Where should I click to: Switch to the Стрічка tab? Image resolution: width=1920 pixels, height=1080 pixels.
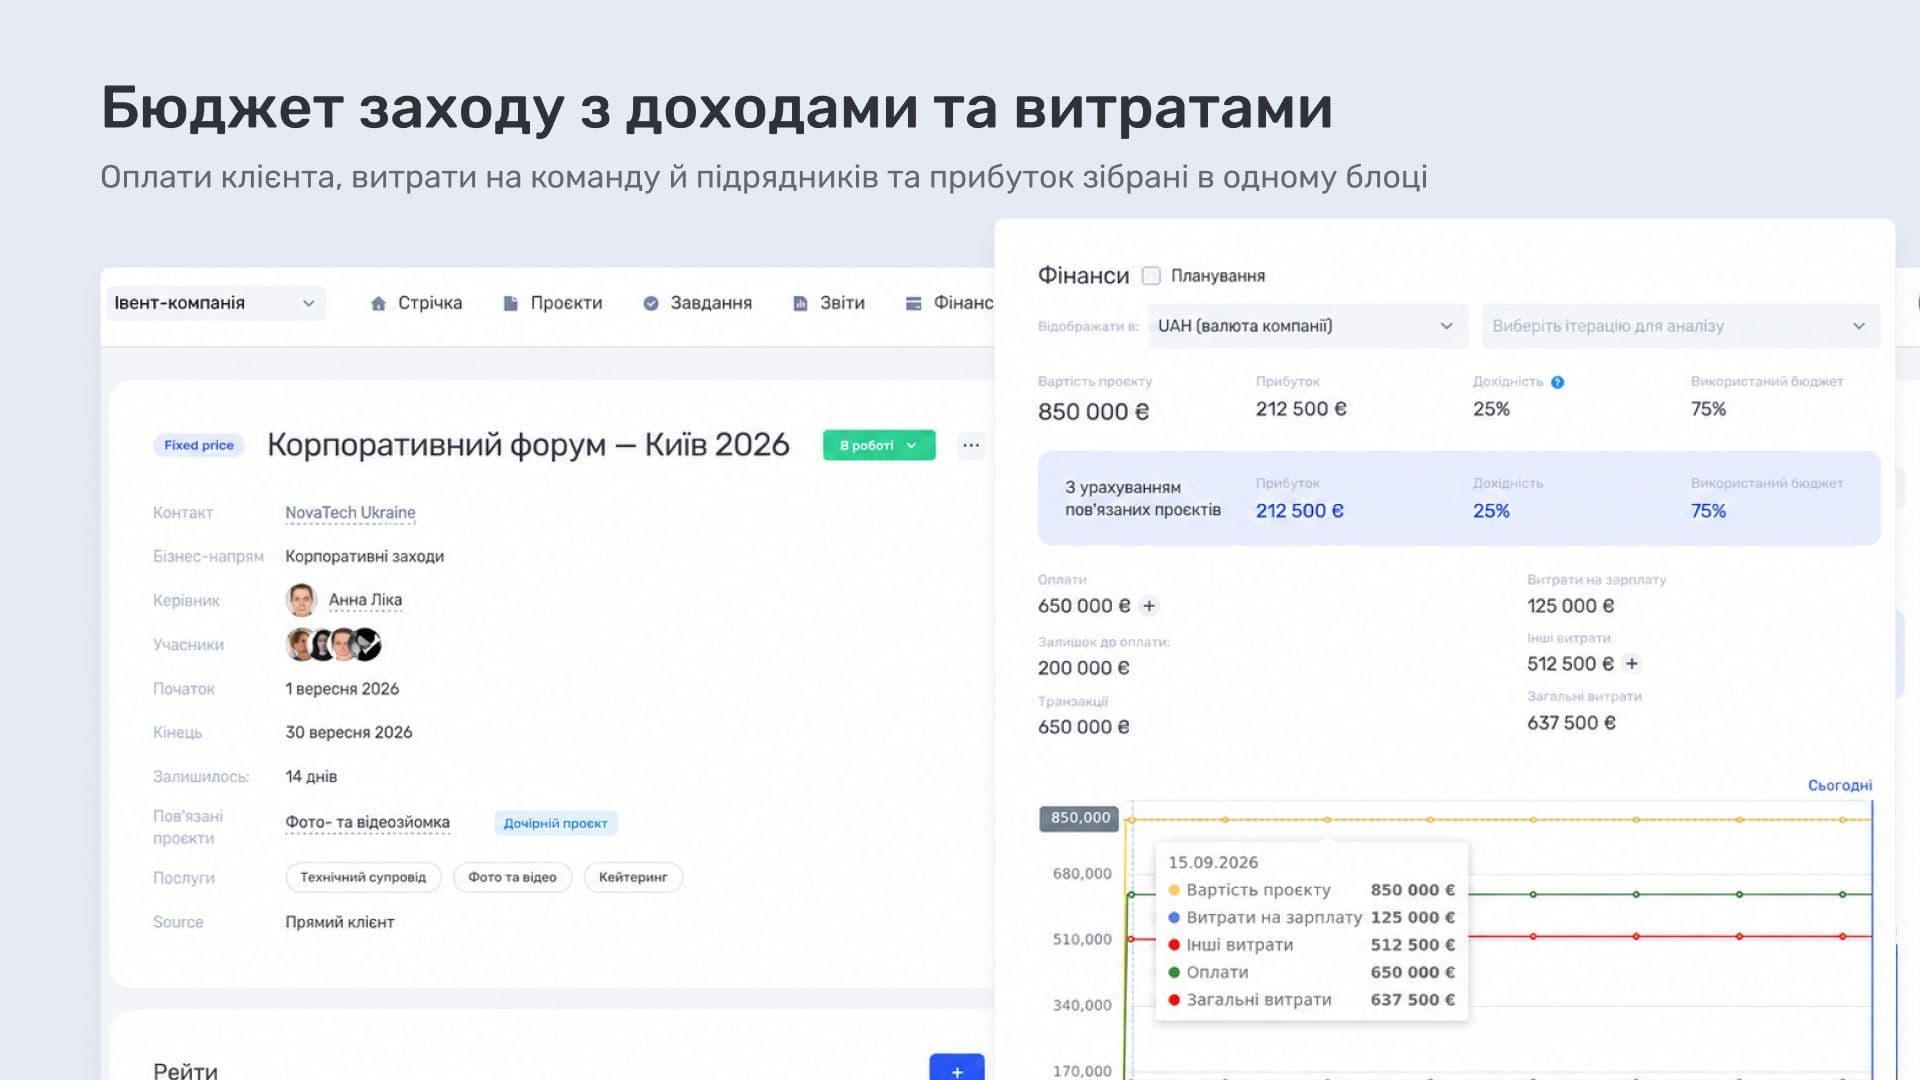pyautogui.click(x=416, y=303)
